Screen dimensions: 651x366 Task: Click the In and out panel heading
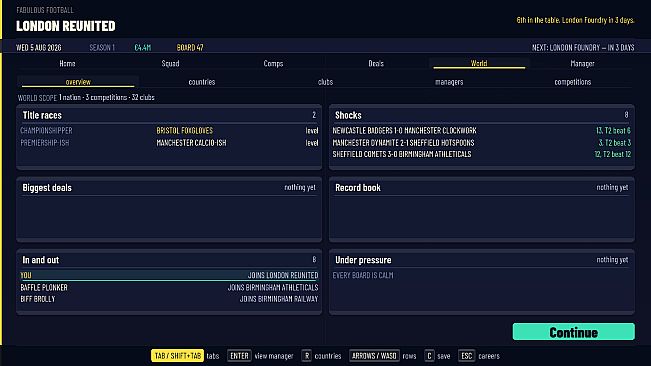[x=40, y=260]
